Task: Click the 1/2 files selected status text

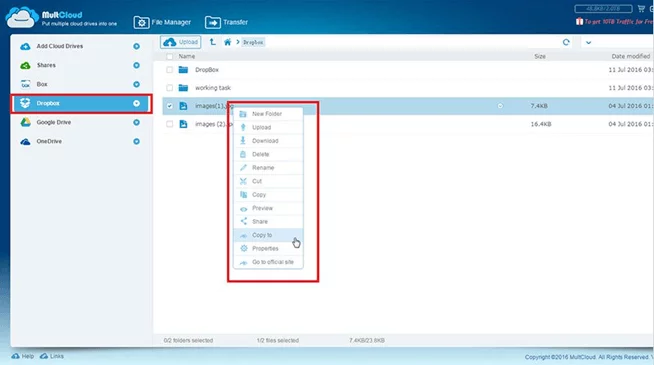Action: [278, 340]
